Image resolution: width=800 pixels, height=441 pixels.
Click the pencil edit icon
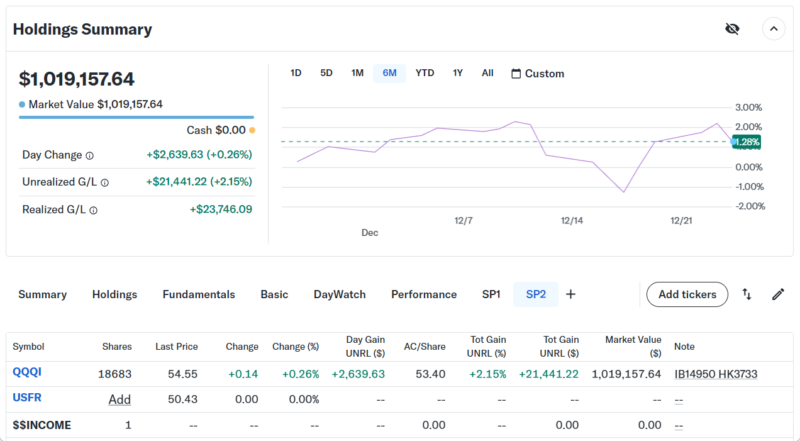click(x=778, y=294)
